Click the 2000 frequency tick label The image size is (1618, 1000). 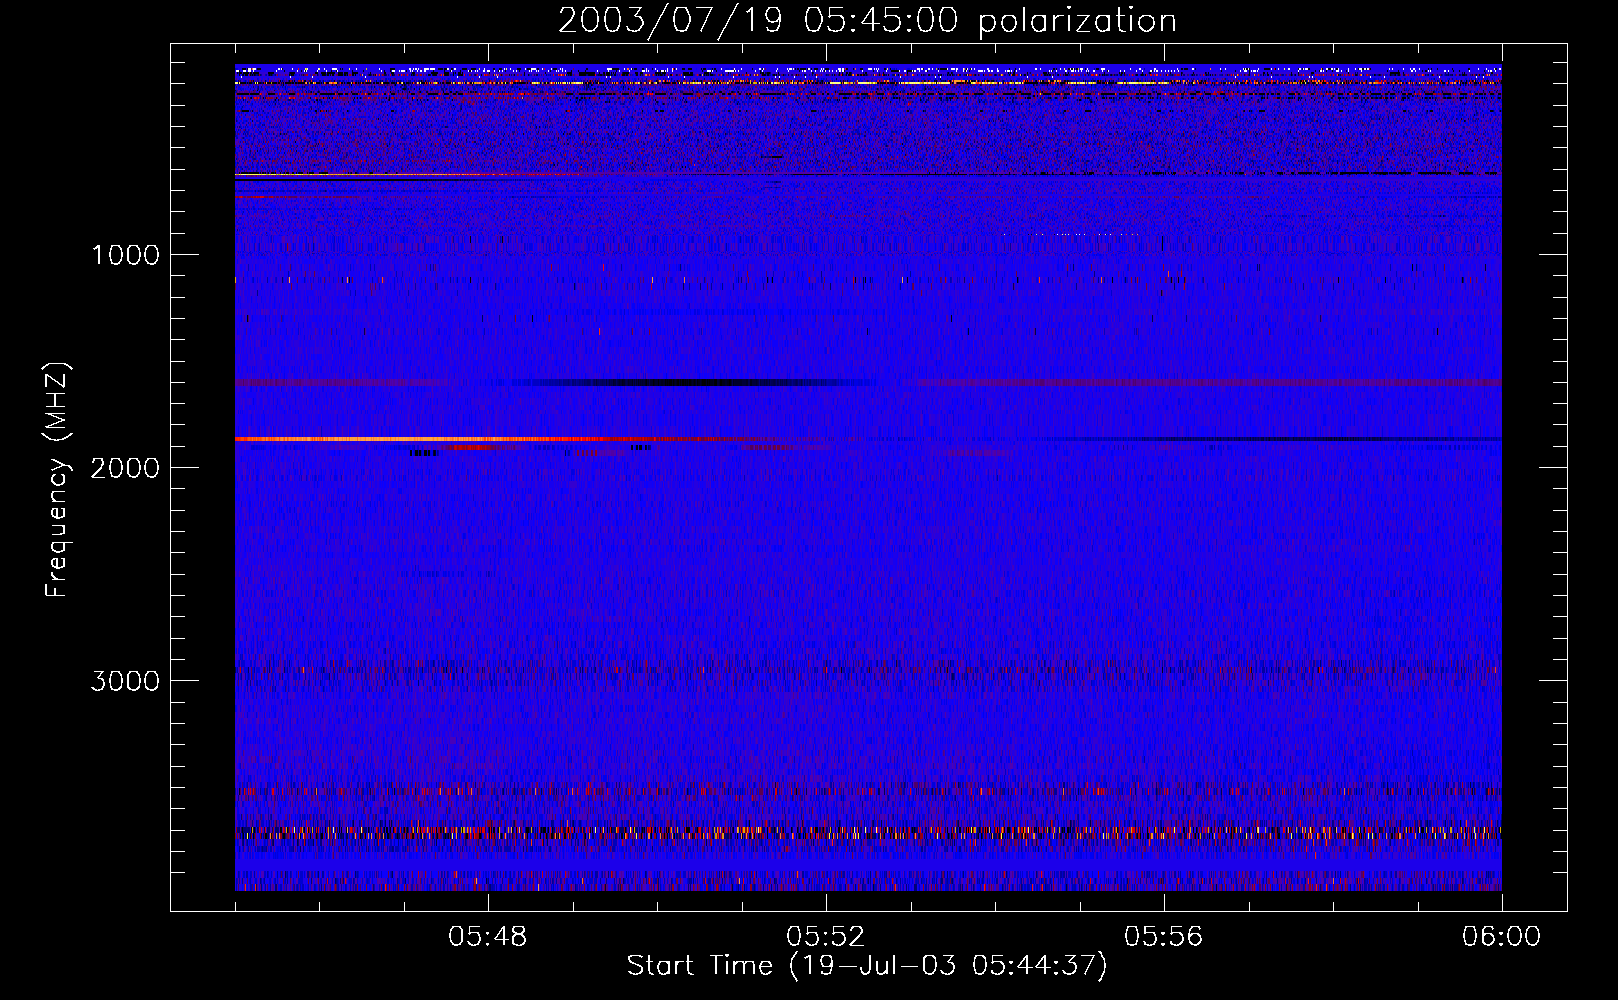pyautogui.click(x=125, y=468)
